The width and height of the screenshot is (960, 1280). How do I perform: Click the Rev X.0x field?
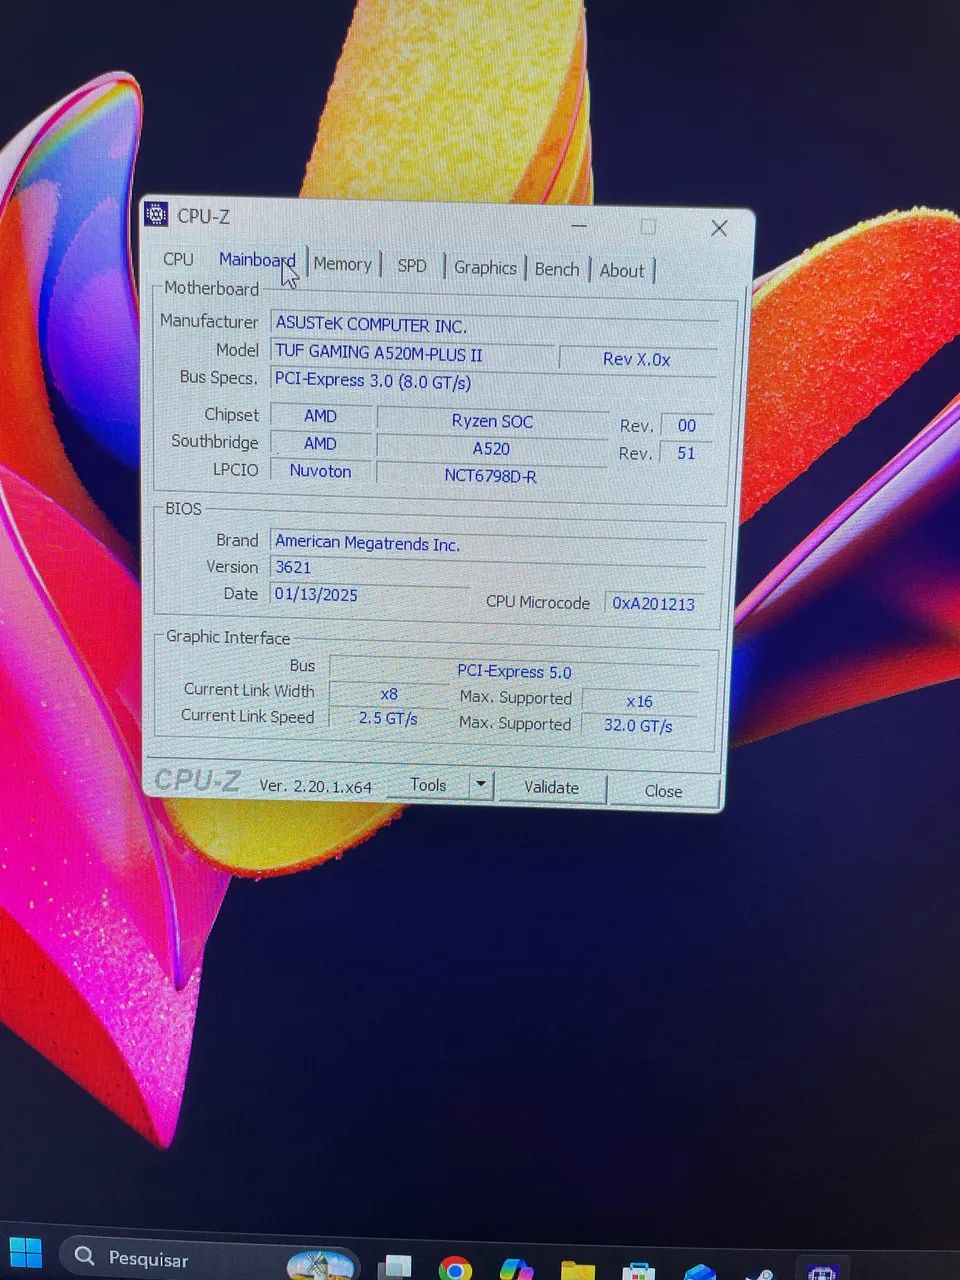tap(637, 359)
